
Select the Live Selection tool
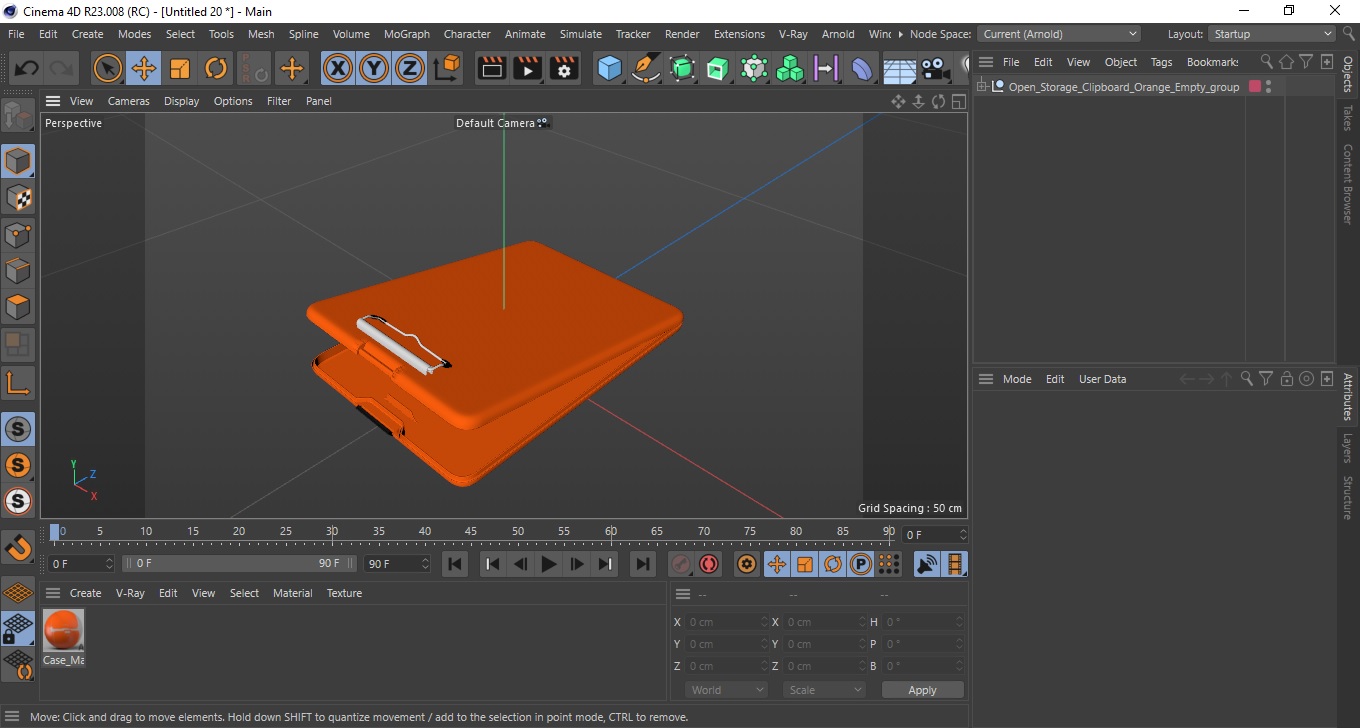click(x=107, y=68)
